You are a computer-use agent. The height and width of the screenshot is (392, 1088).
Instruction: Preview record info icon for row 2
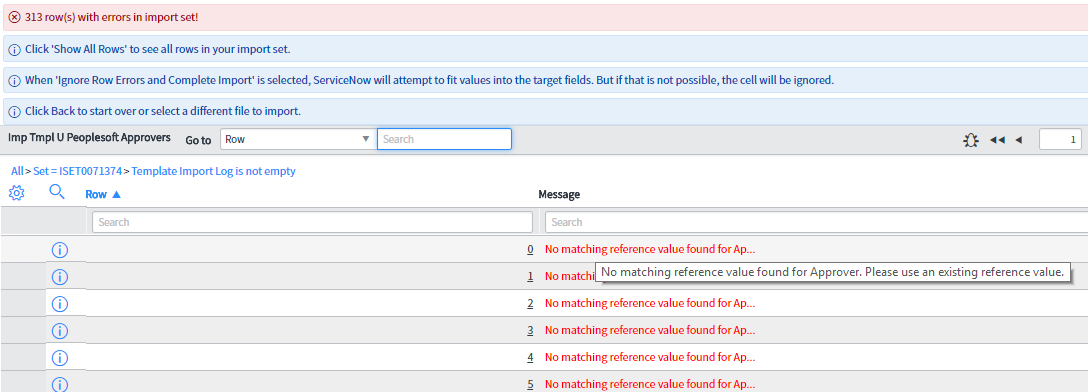[x=60, y=304]
